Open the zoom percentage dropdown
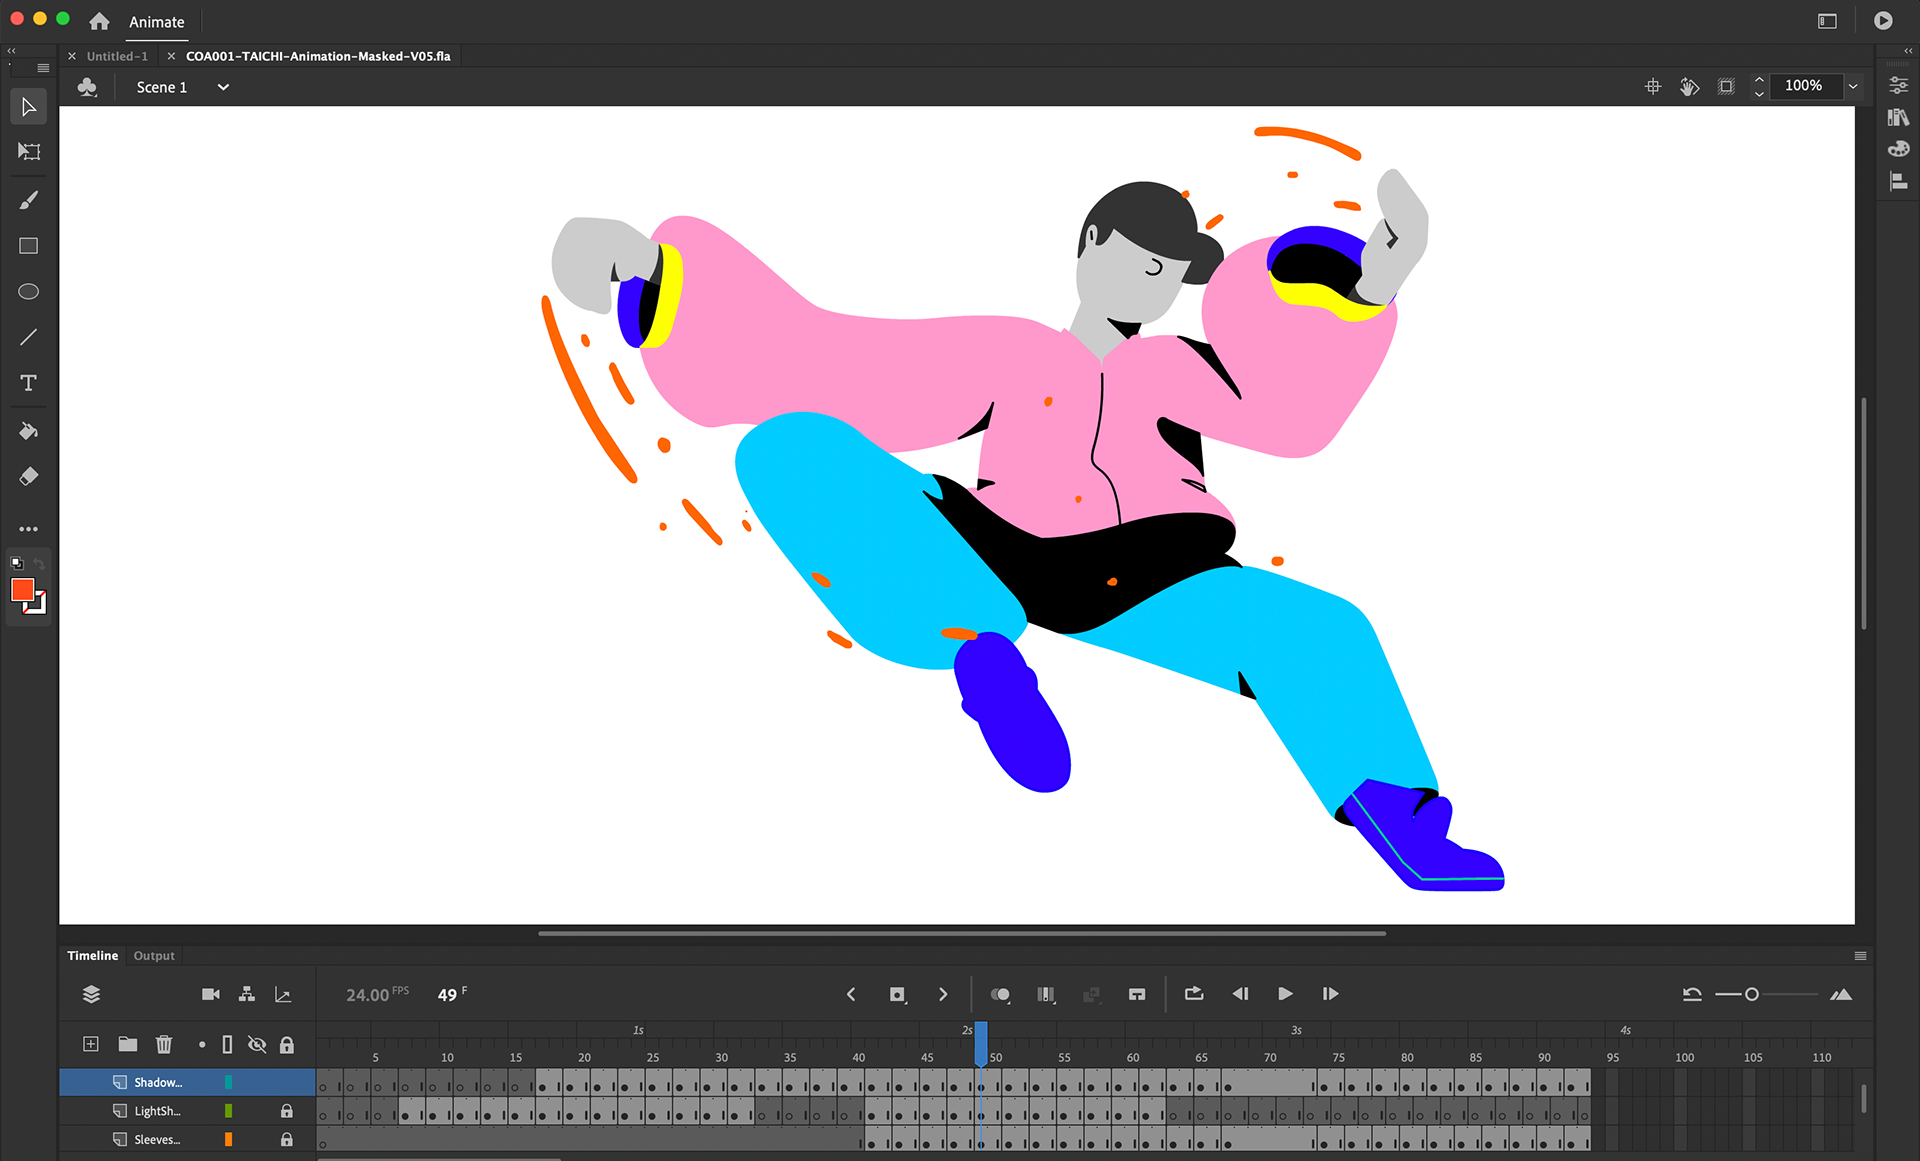 pyautogui.click(x=1853, y=86)
